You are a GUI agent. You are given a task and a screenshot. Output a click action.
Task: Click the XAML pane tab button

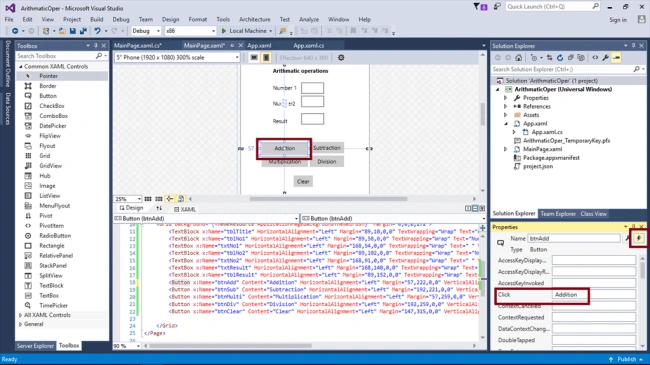click(x=185, y=209)
